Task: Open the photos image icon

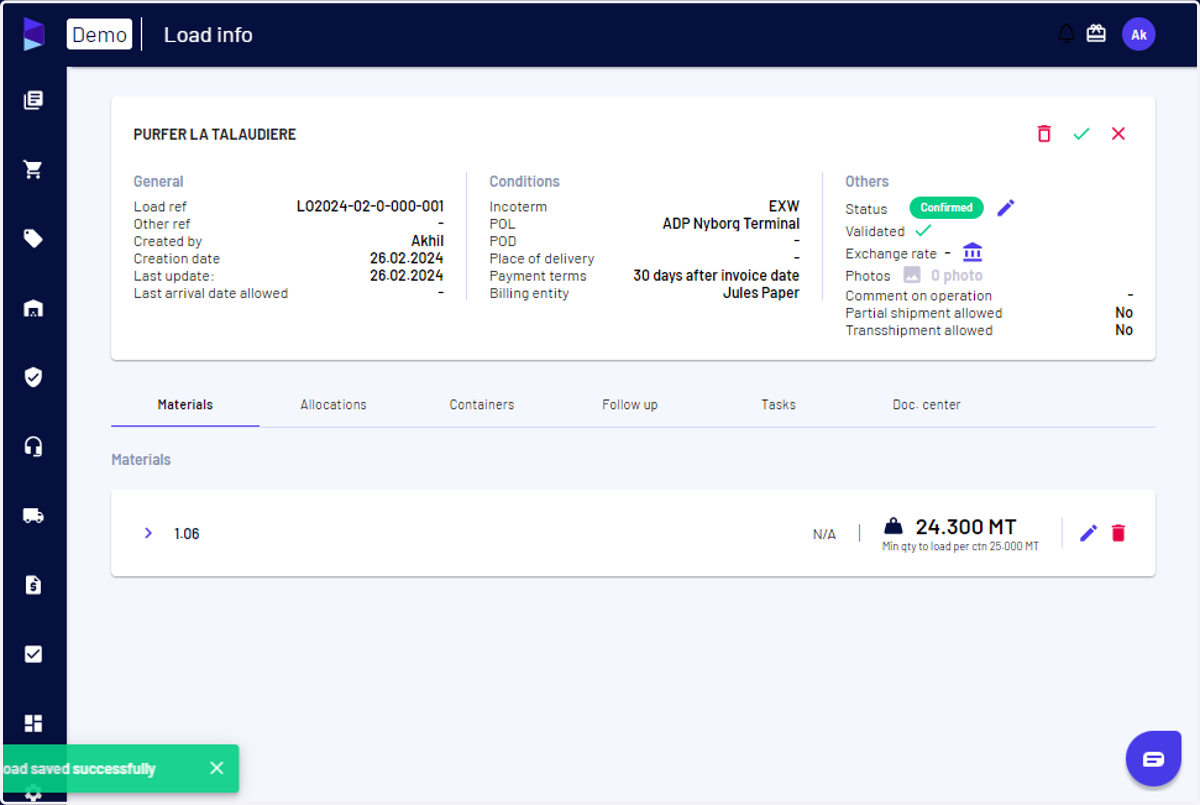Action: coord(912,275)
